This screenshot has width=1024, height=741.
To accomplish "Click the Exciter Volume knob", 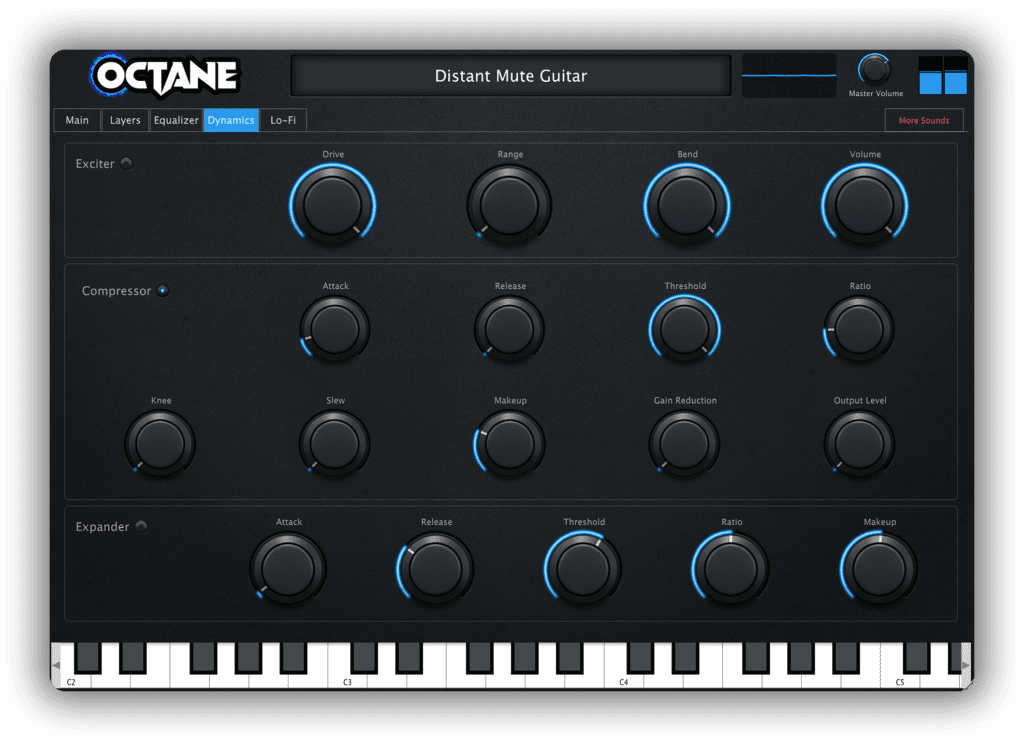I will [x=865, y=204].
